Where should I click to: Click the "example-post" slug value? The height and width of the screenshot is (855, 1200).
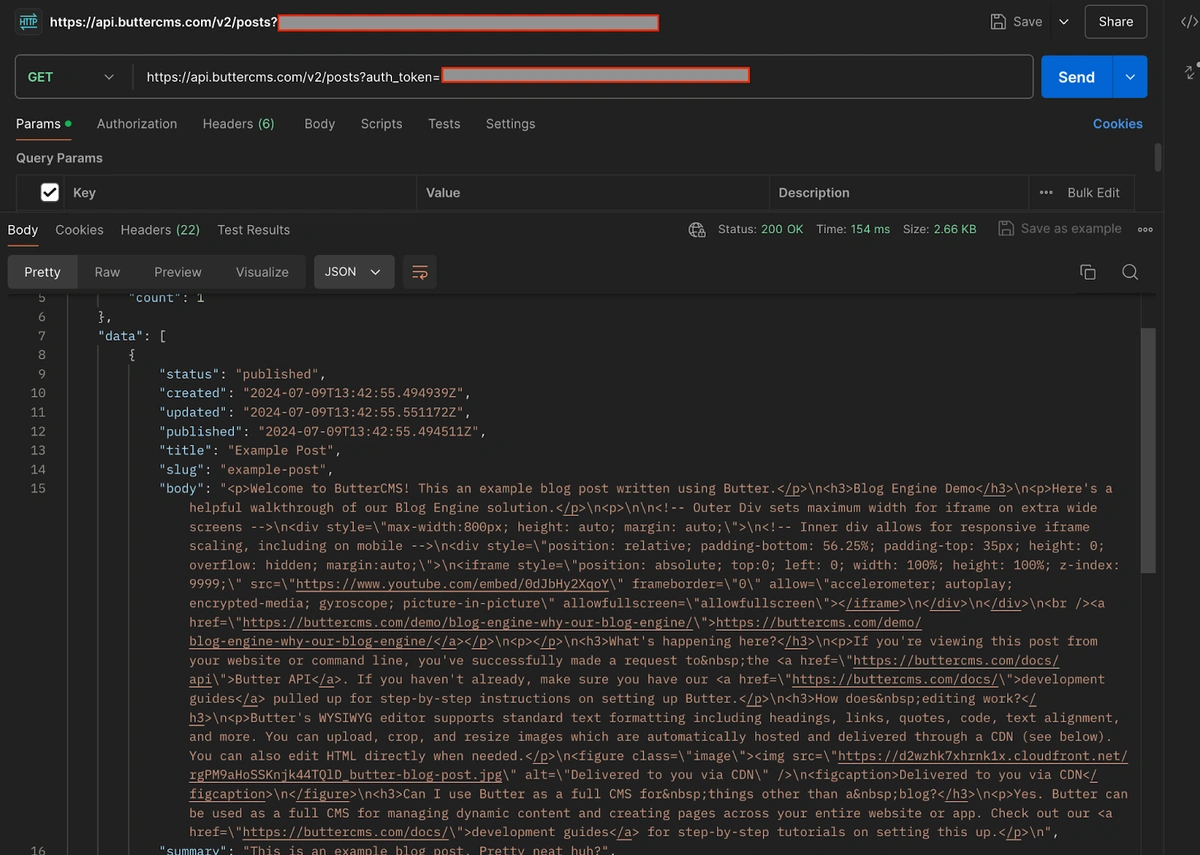(x=273, y=469)
